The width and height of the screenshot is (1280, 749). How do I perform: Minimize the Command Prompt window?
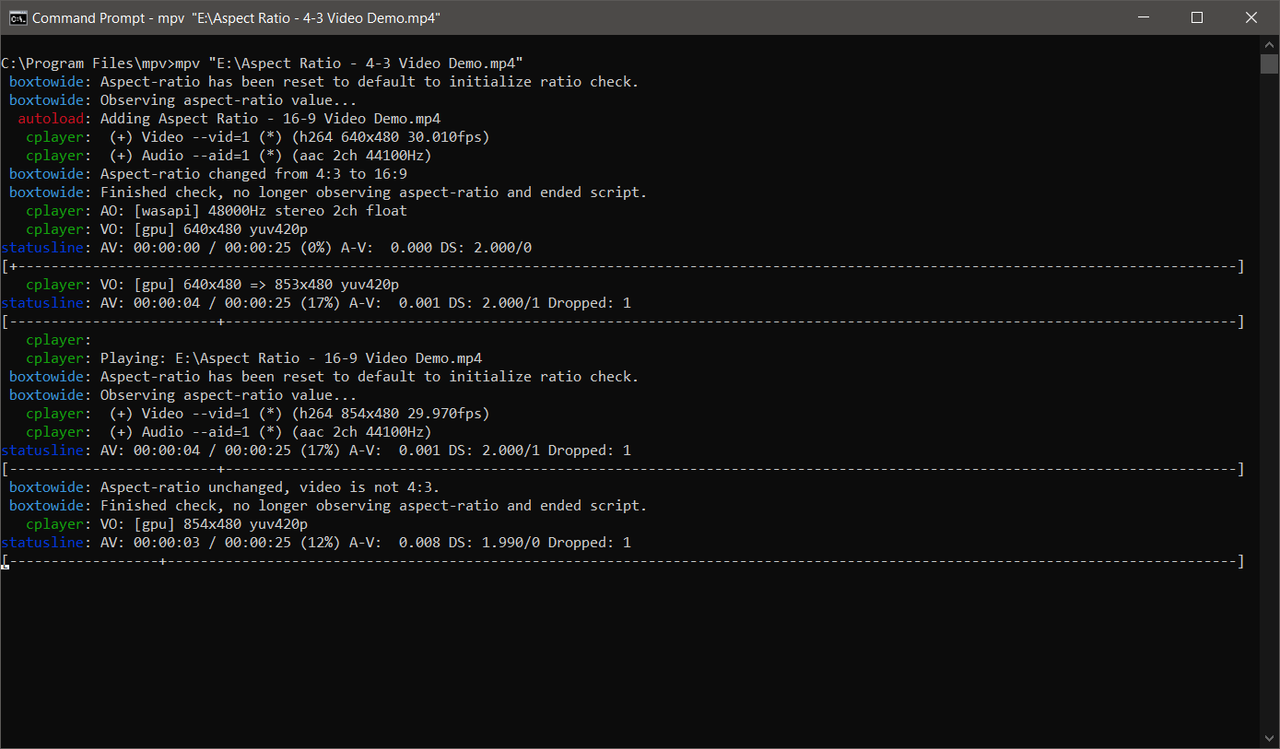pos(1143,17)
